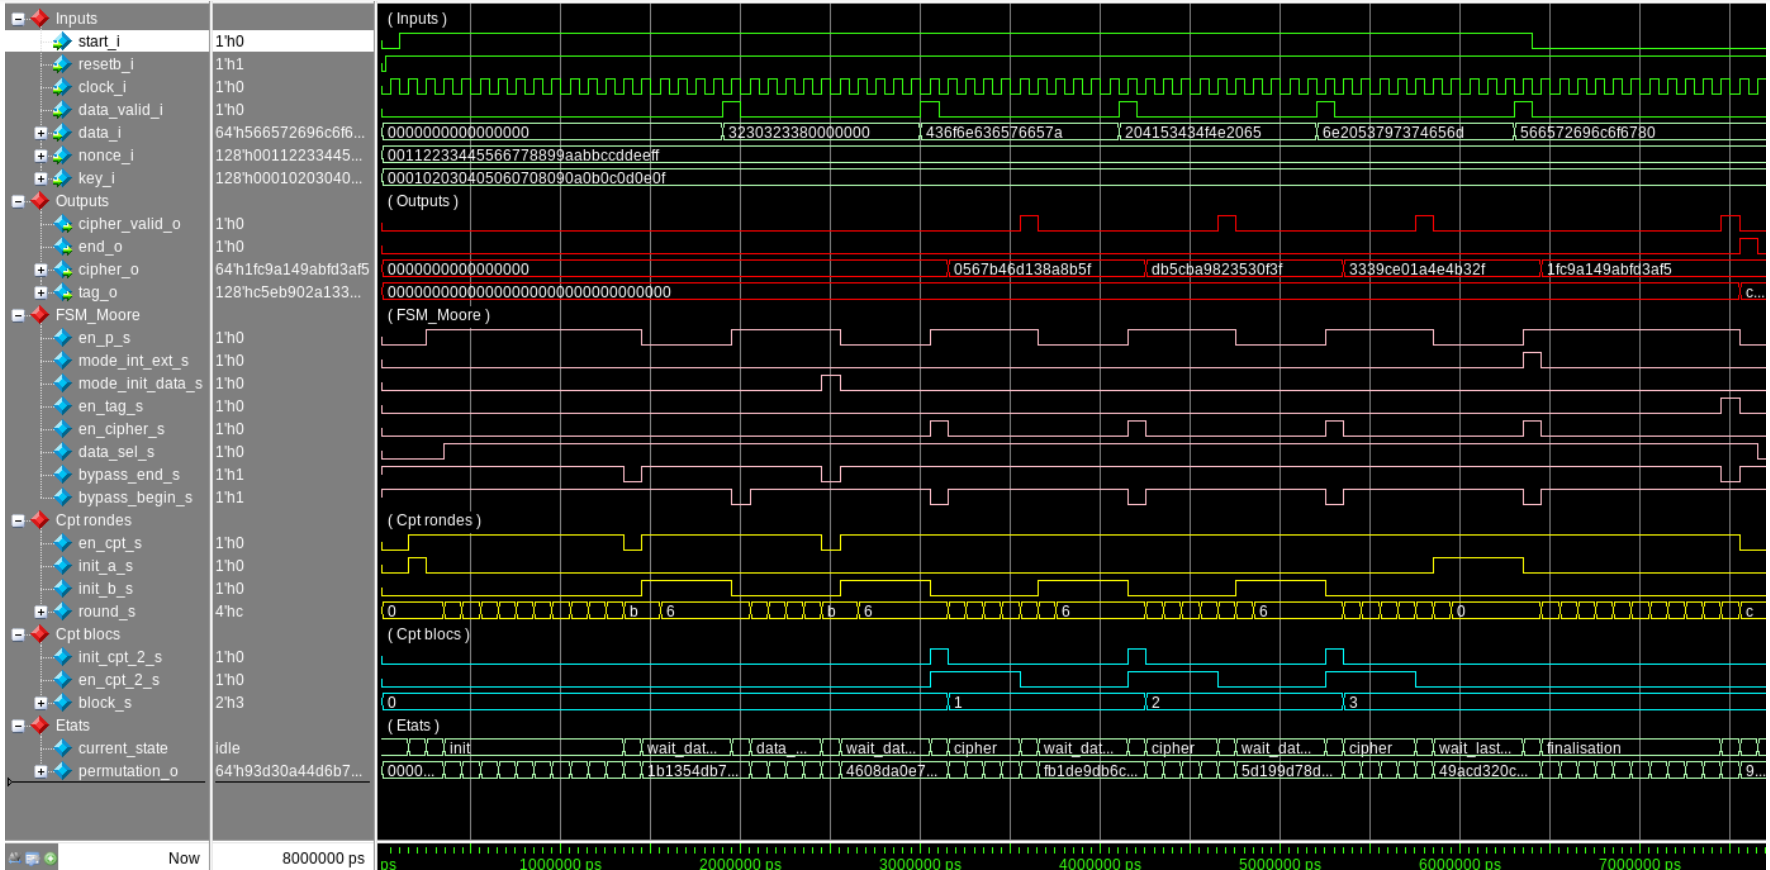The width and height of the screenshot is (1770, 870).
Task: Select the en_cpt_2_s signal name
Action: point(119,680)
